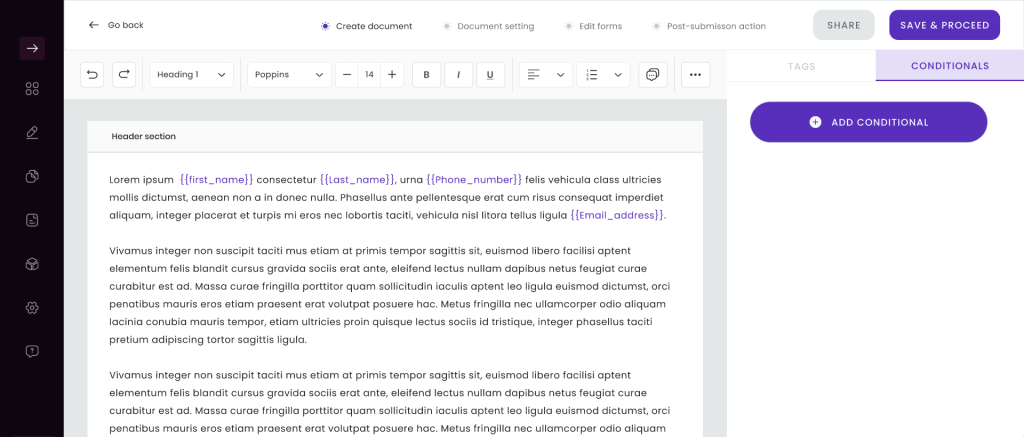The image size is (1024, 437).
Task: Click the Header section label
Action: tap(144, 137)
